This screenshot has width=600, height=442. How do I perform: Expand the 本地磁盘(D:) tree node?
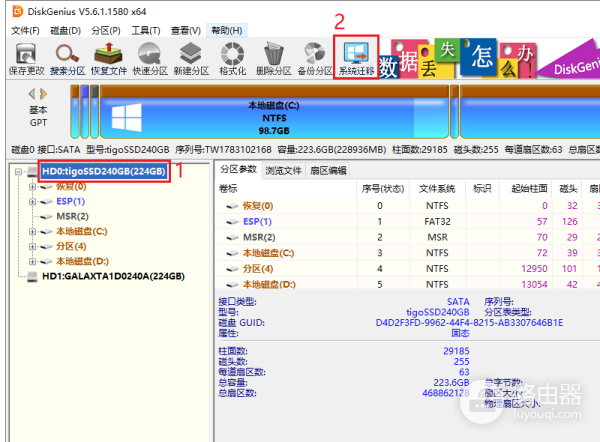tap(33, 260)
